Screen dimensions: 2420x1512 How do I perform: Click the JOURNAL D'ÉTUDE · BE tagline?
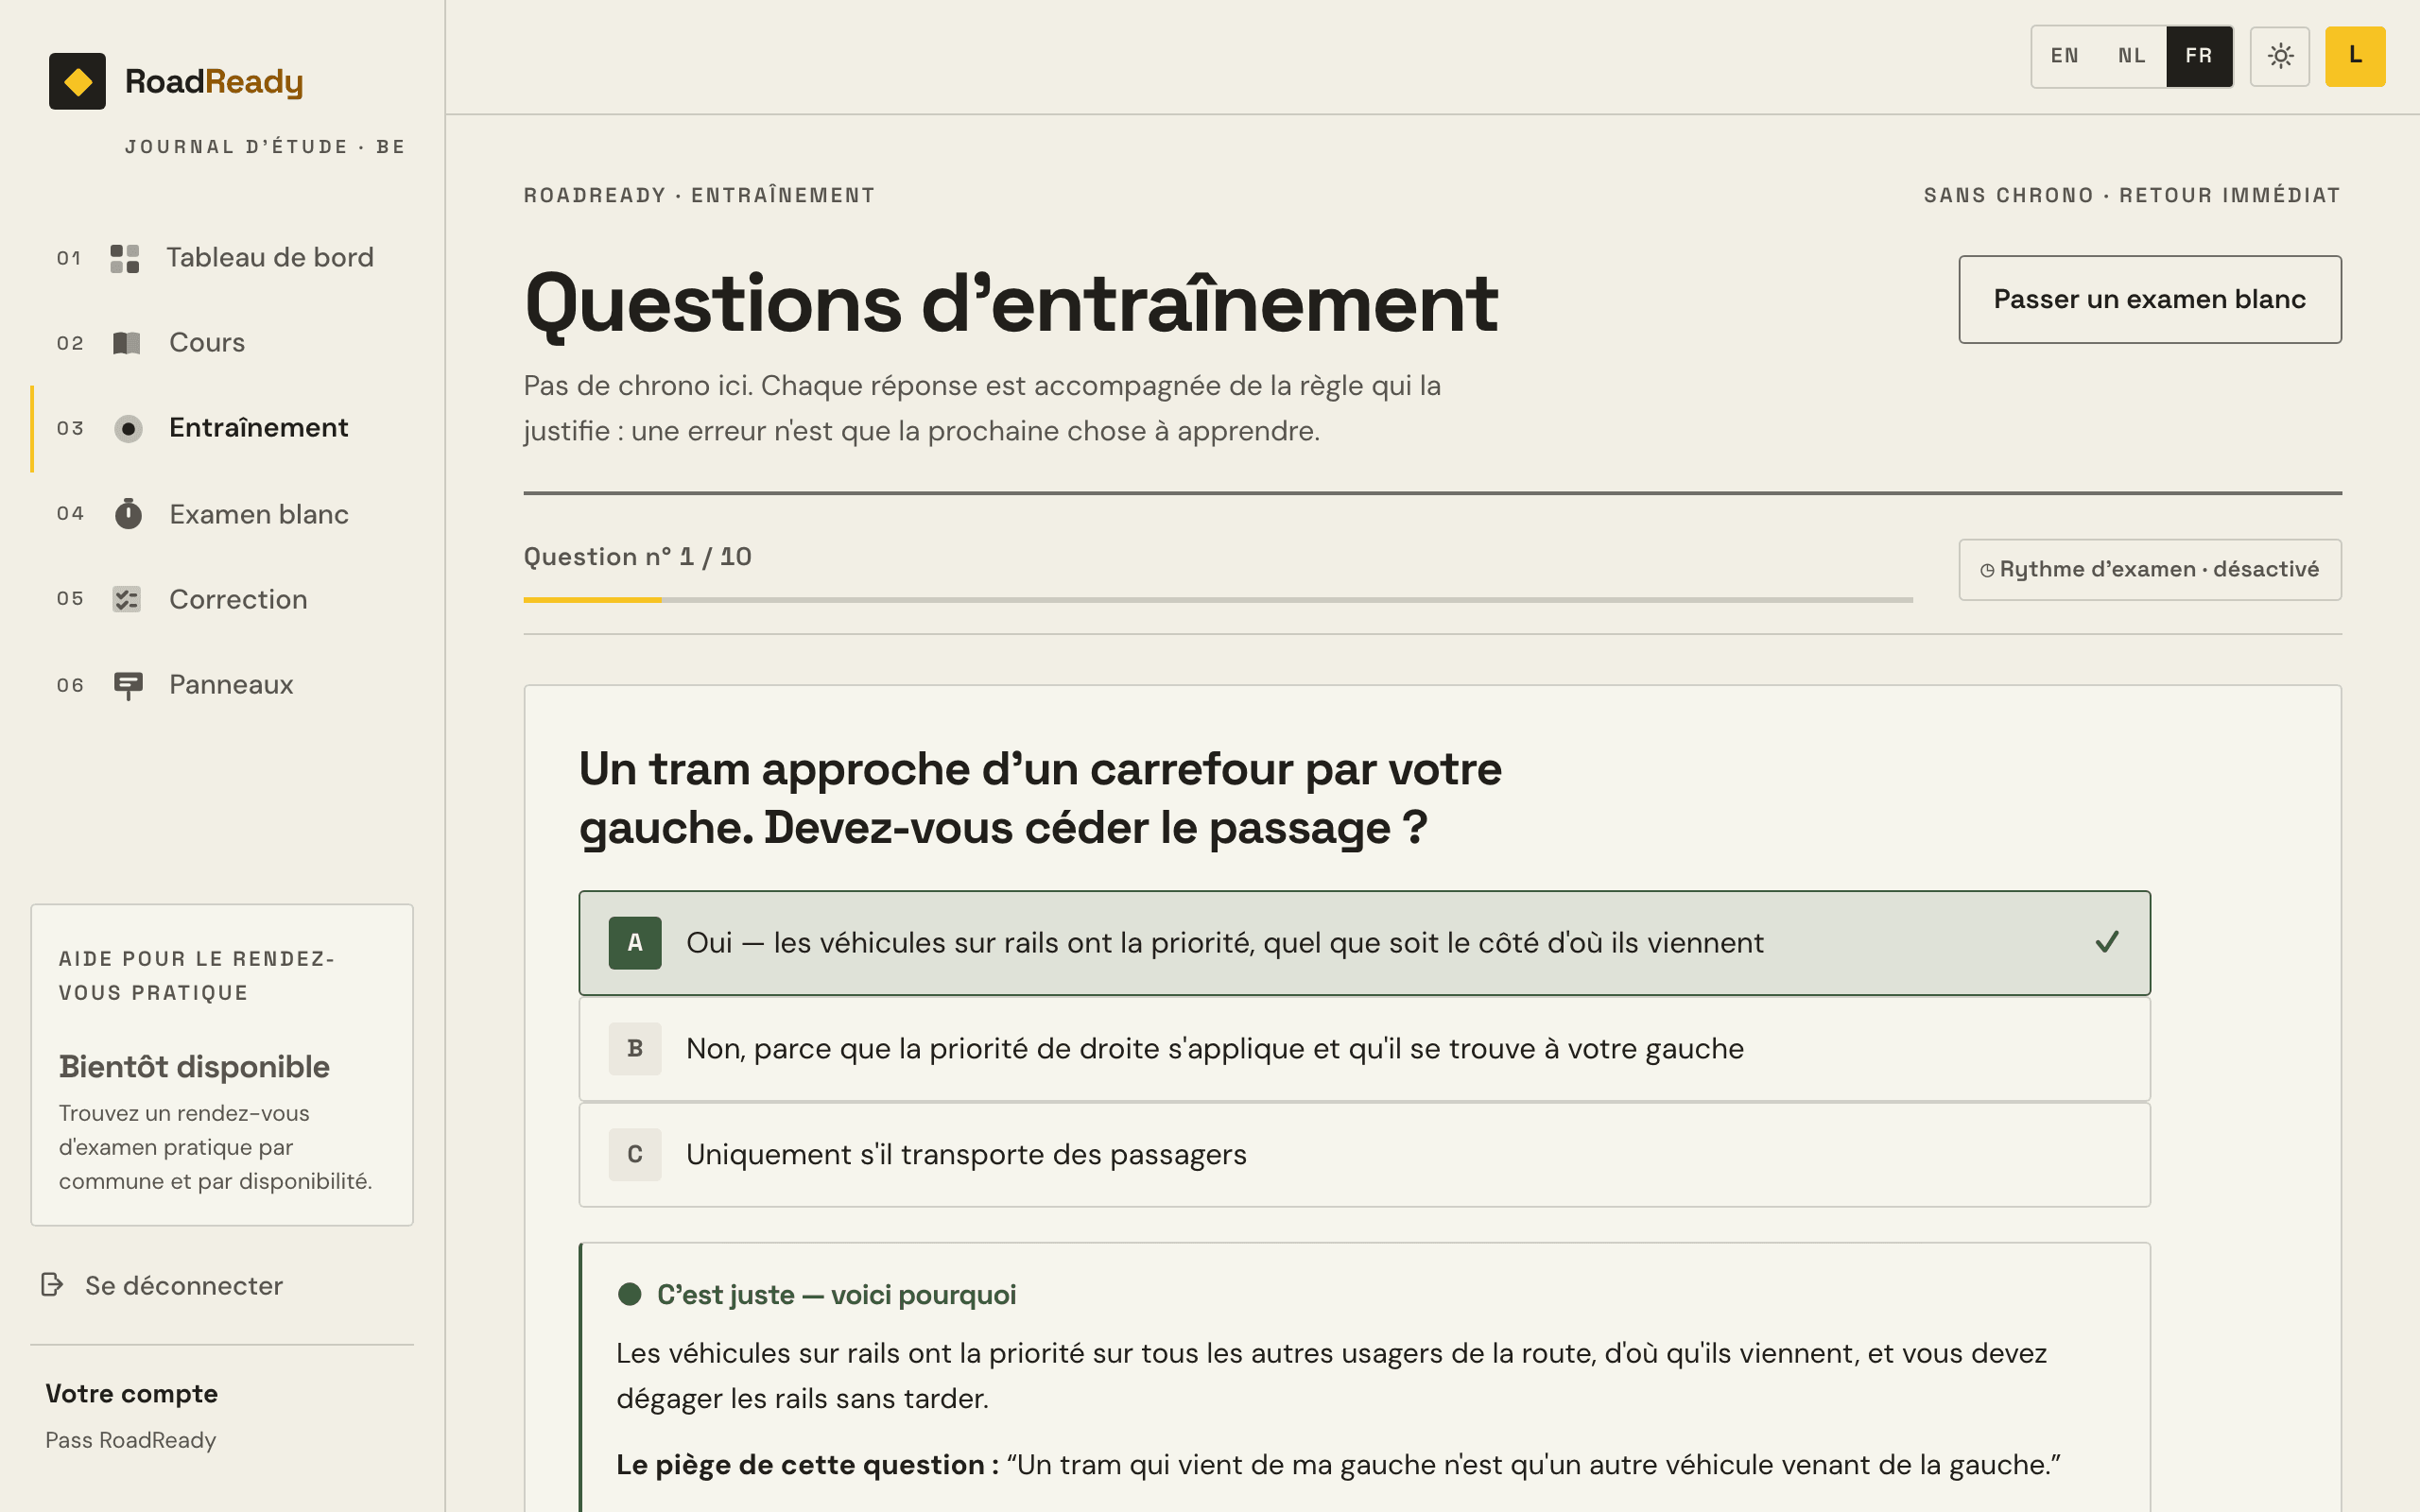click(x=265, y=147)
